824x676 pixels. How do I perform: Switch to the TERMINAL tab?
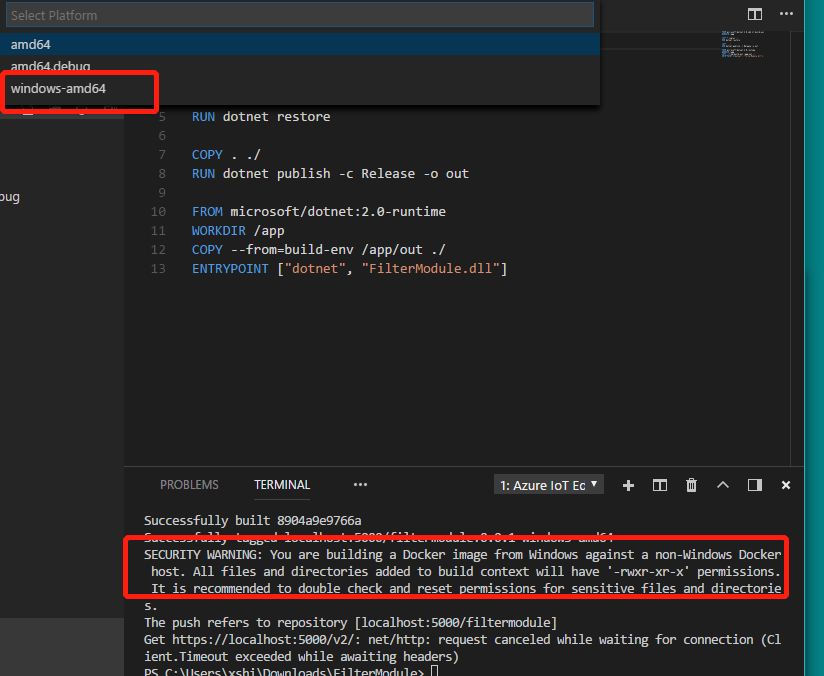click(281, 485)
